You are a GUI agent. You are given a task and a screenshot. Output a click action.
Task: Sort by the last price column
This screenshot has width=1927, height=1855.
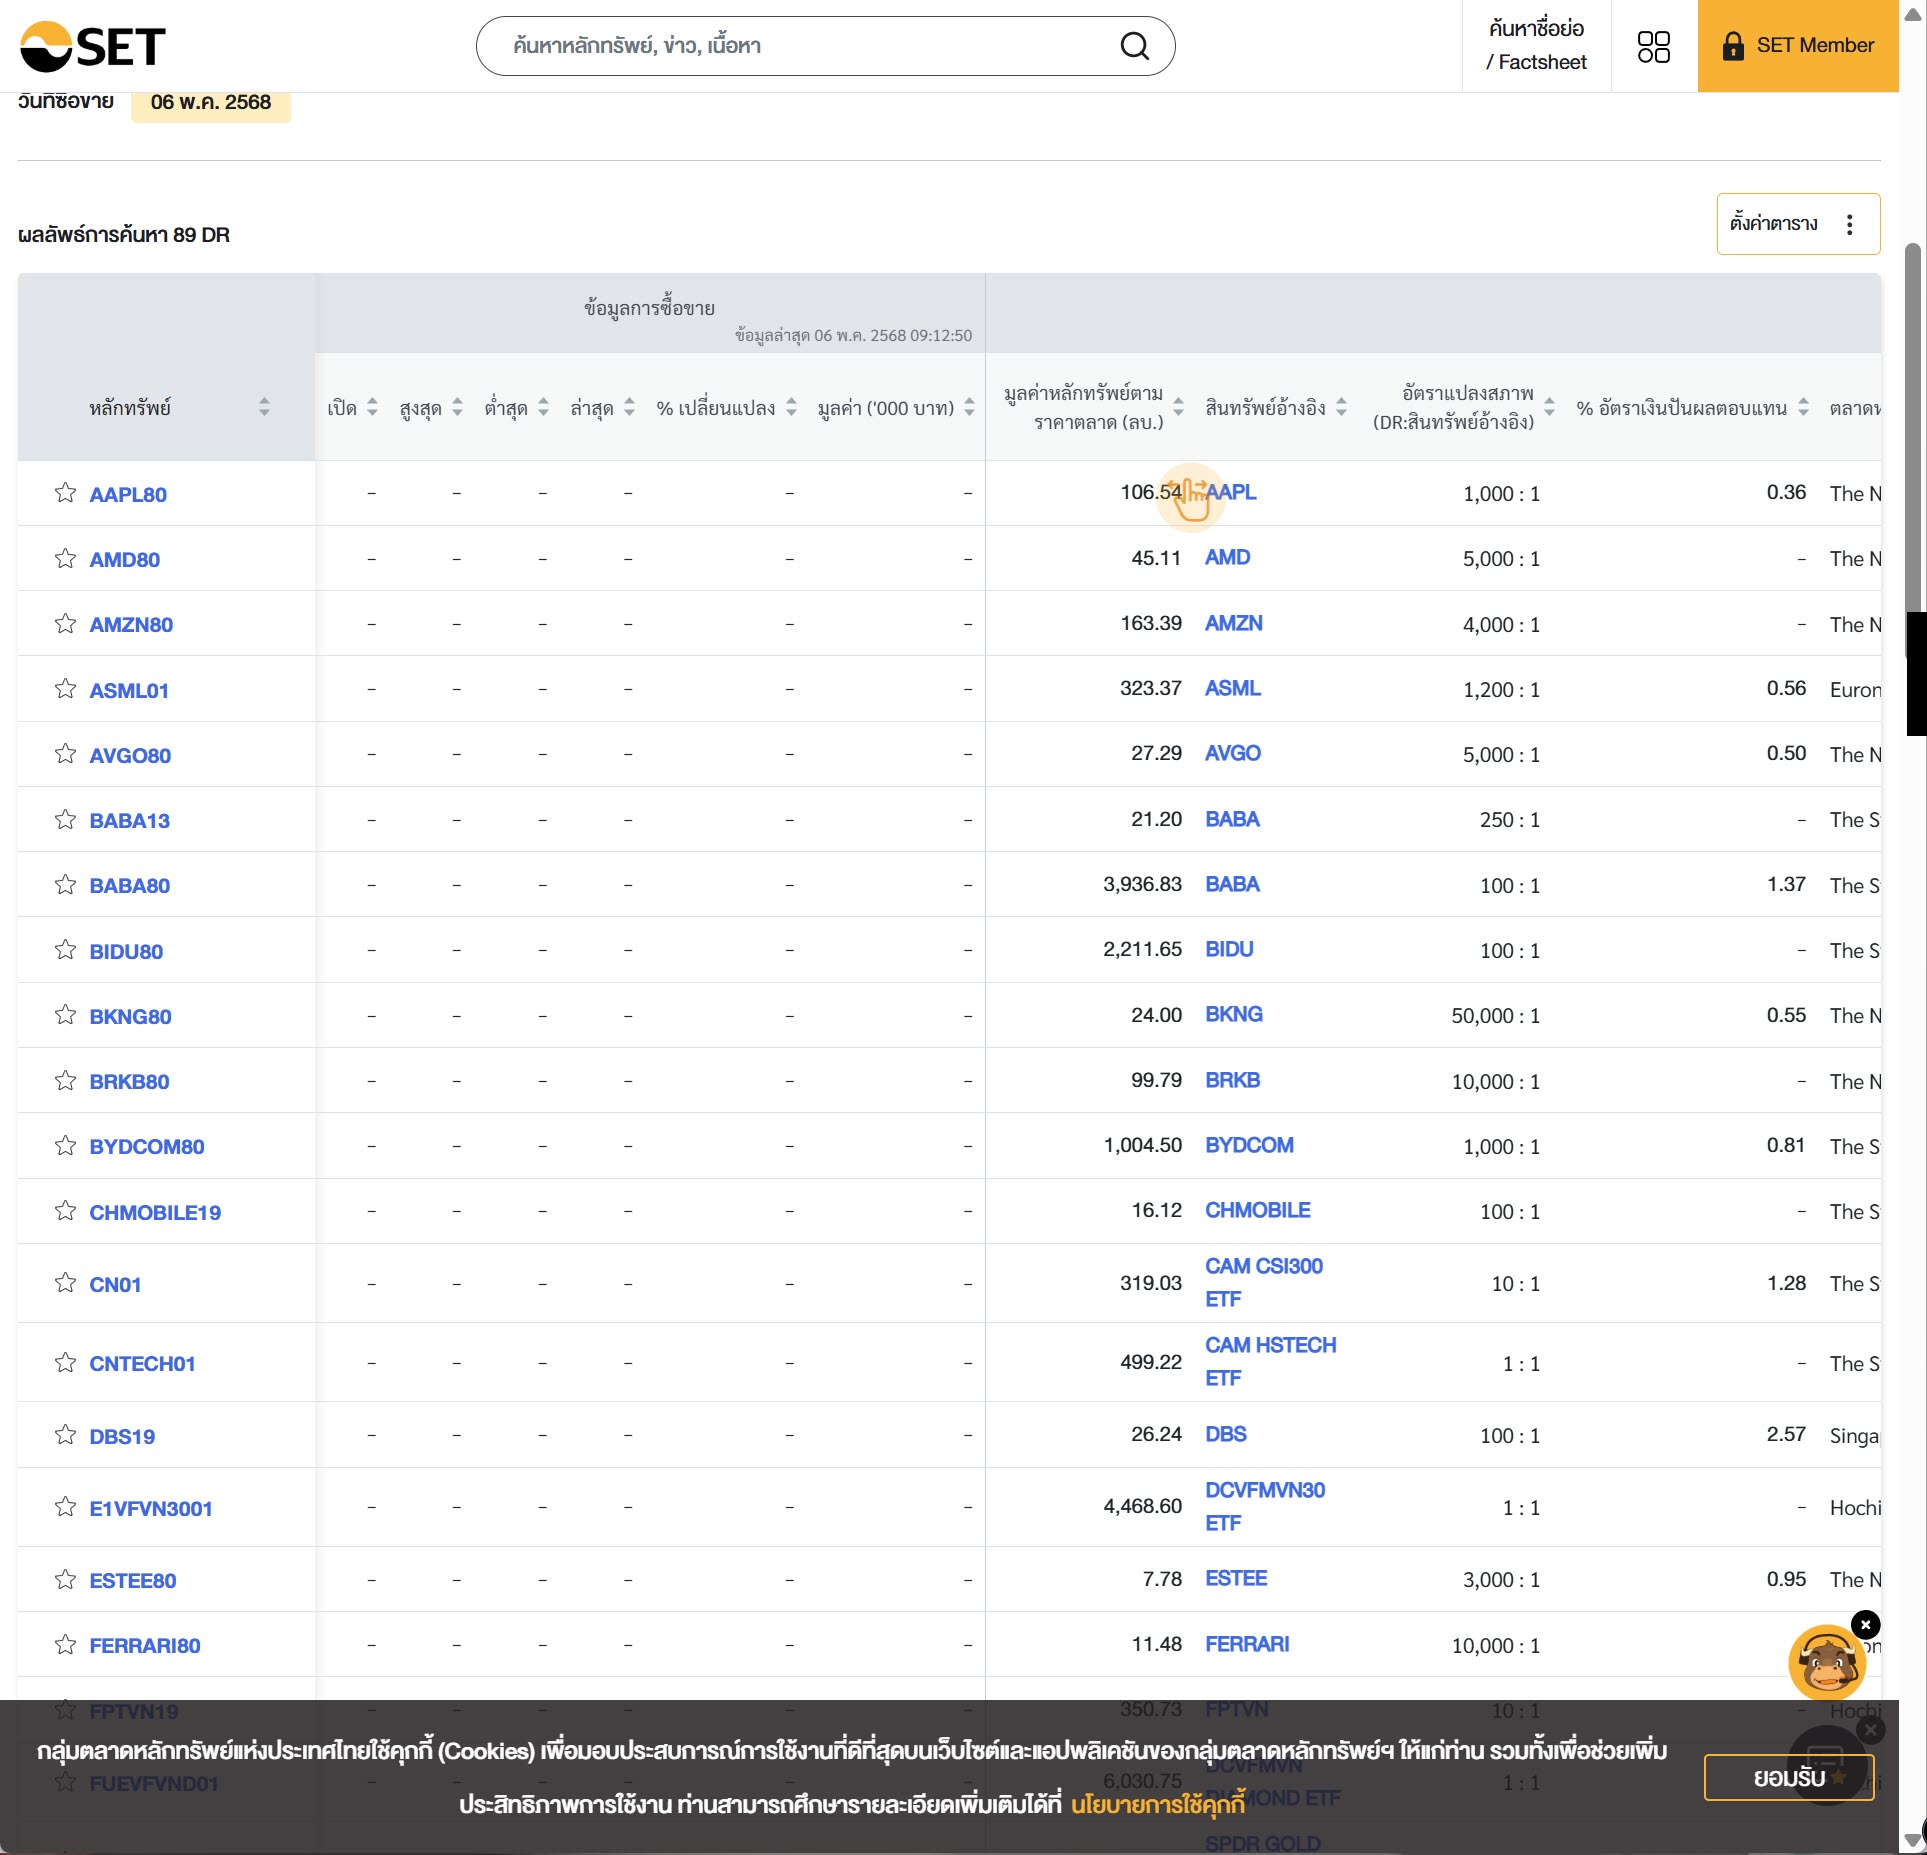(629, 407)
